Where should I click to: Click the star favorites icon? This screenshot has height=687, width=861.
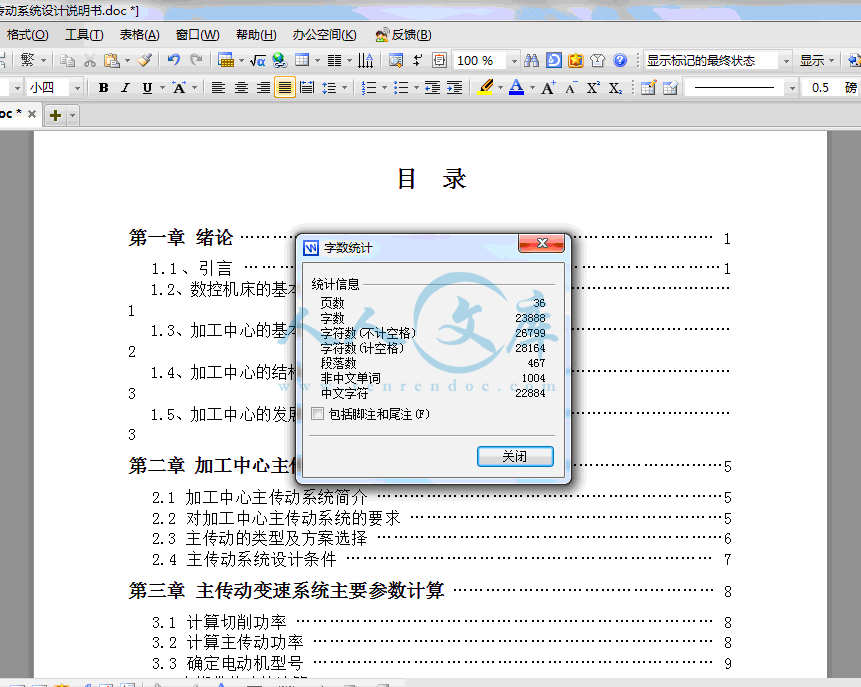(575, 60)
